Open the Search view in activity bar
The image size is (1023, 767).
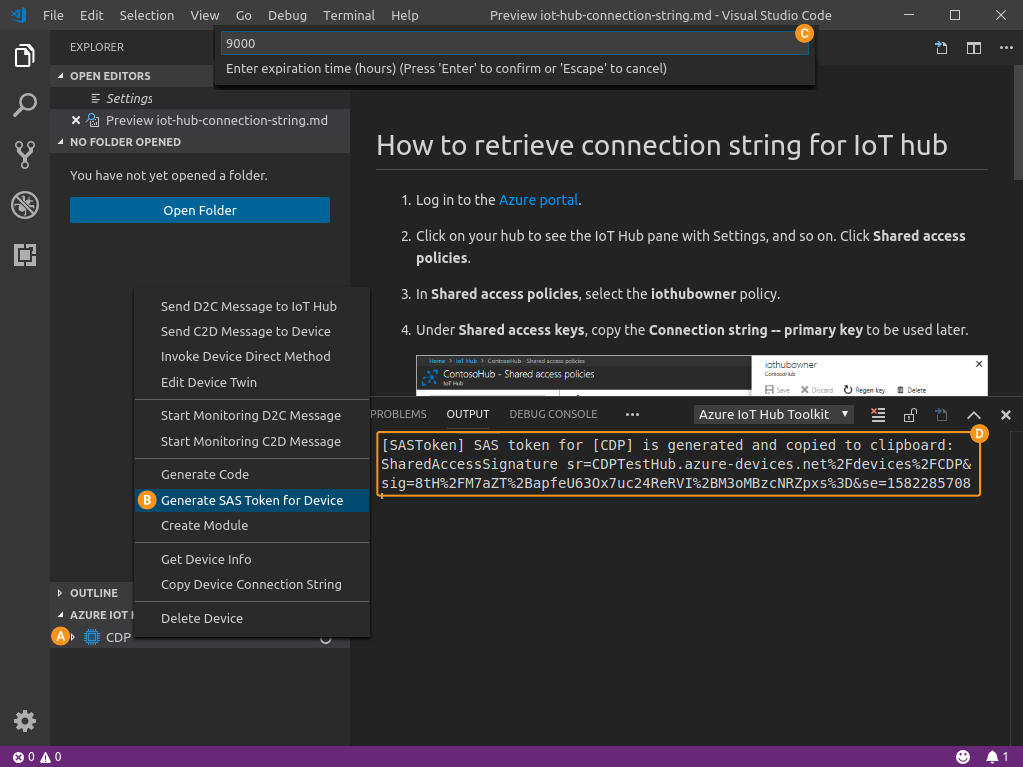coord(25,104)
